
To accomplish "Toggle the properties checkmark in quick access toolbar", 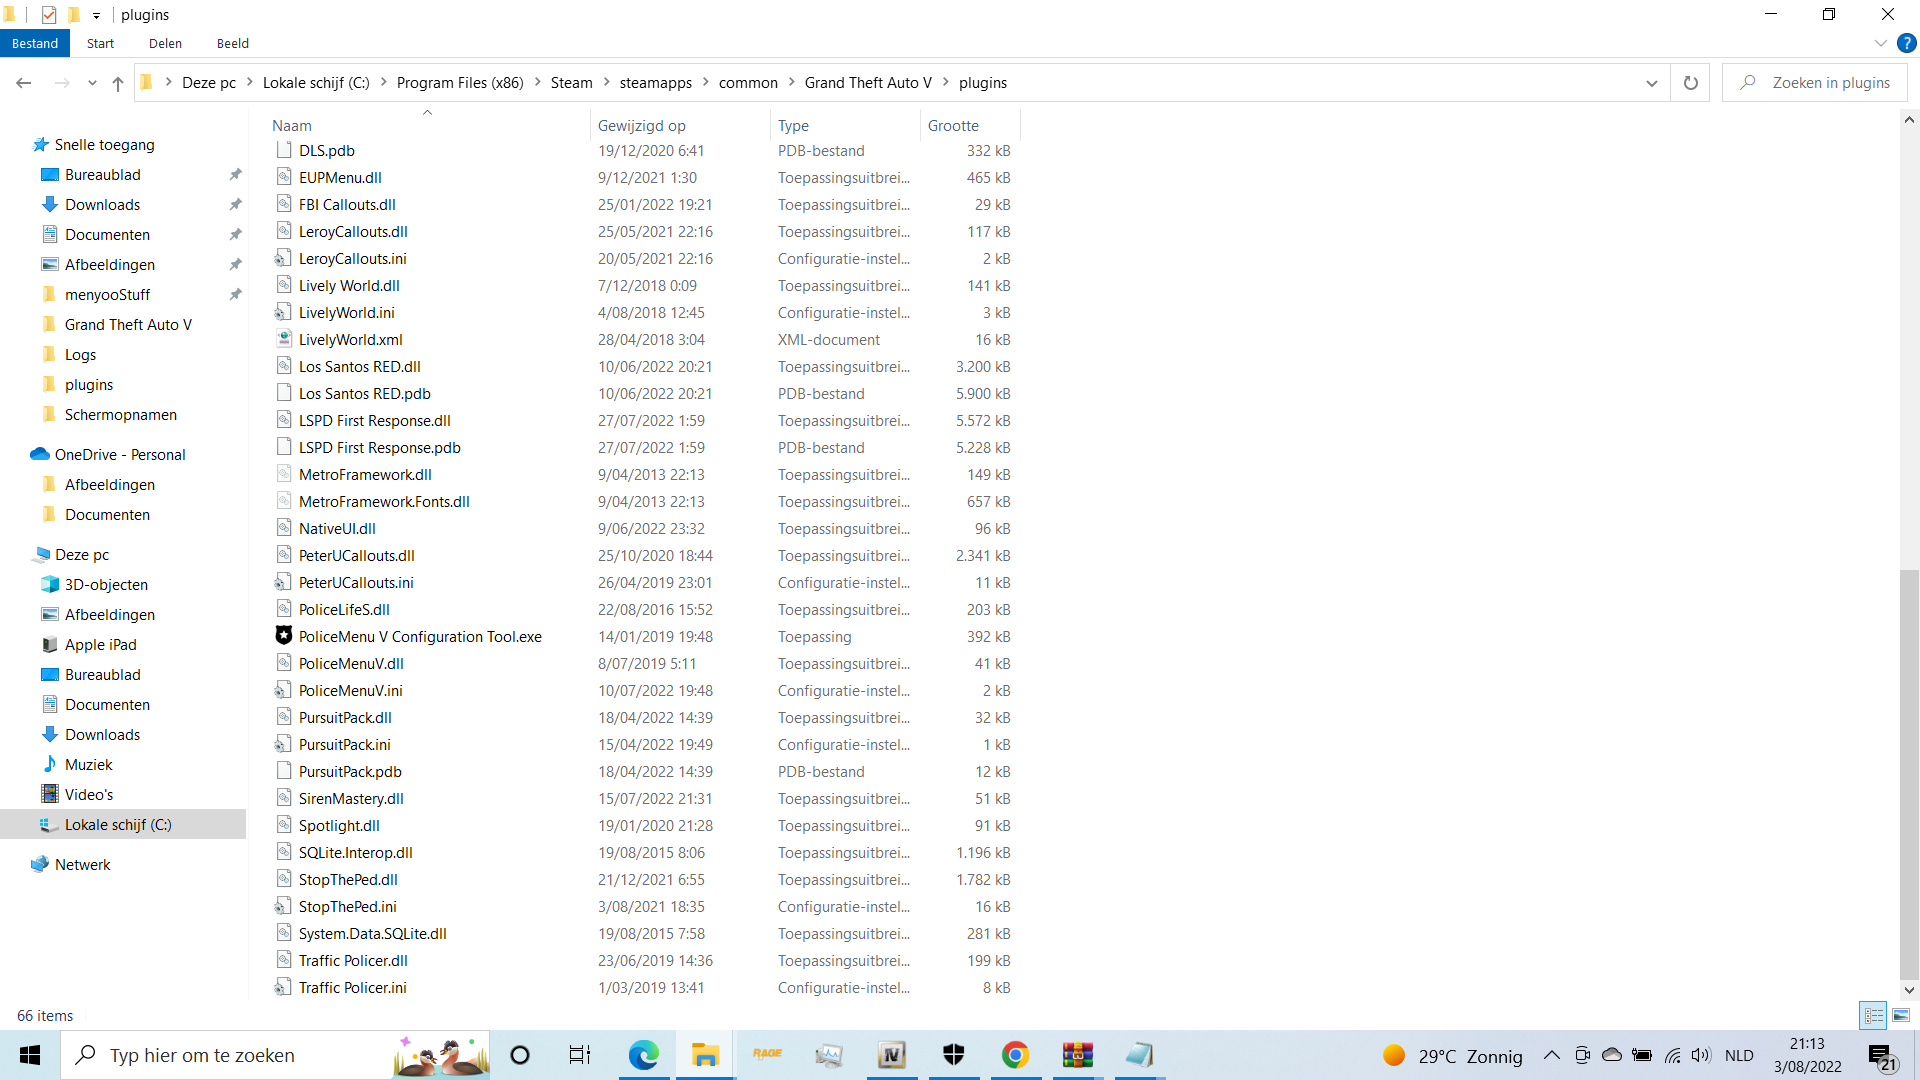I will [x=49, y=15].
